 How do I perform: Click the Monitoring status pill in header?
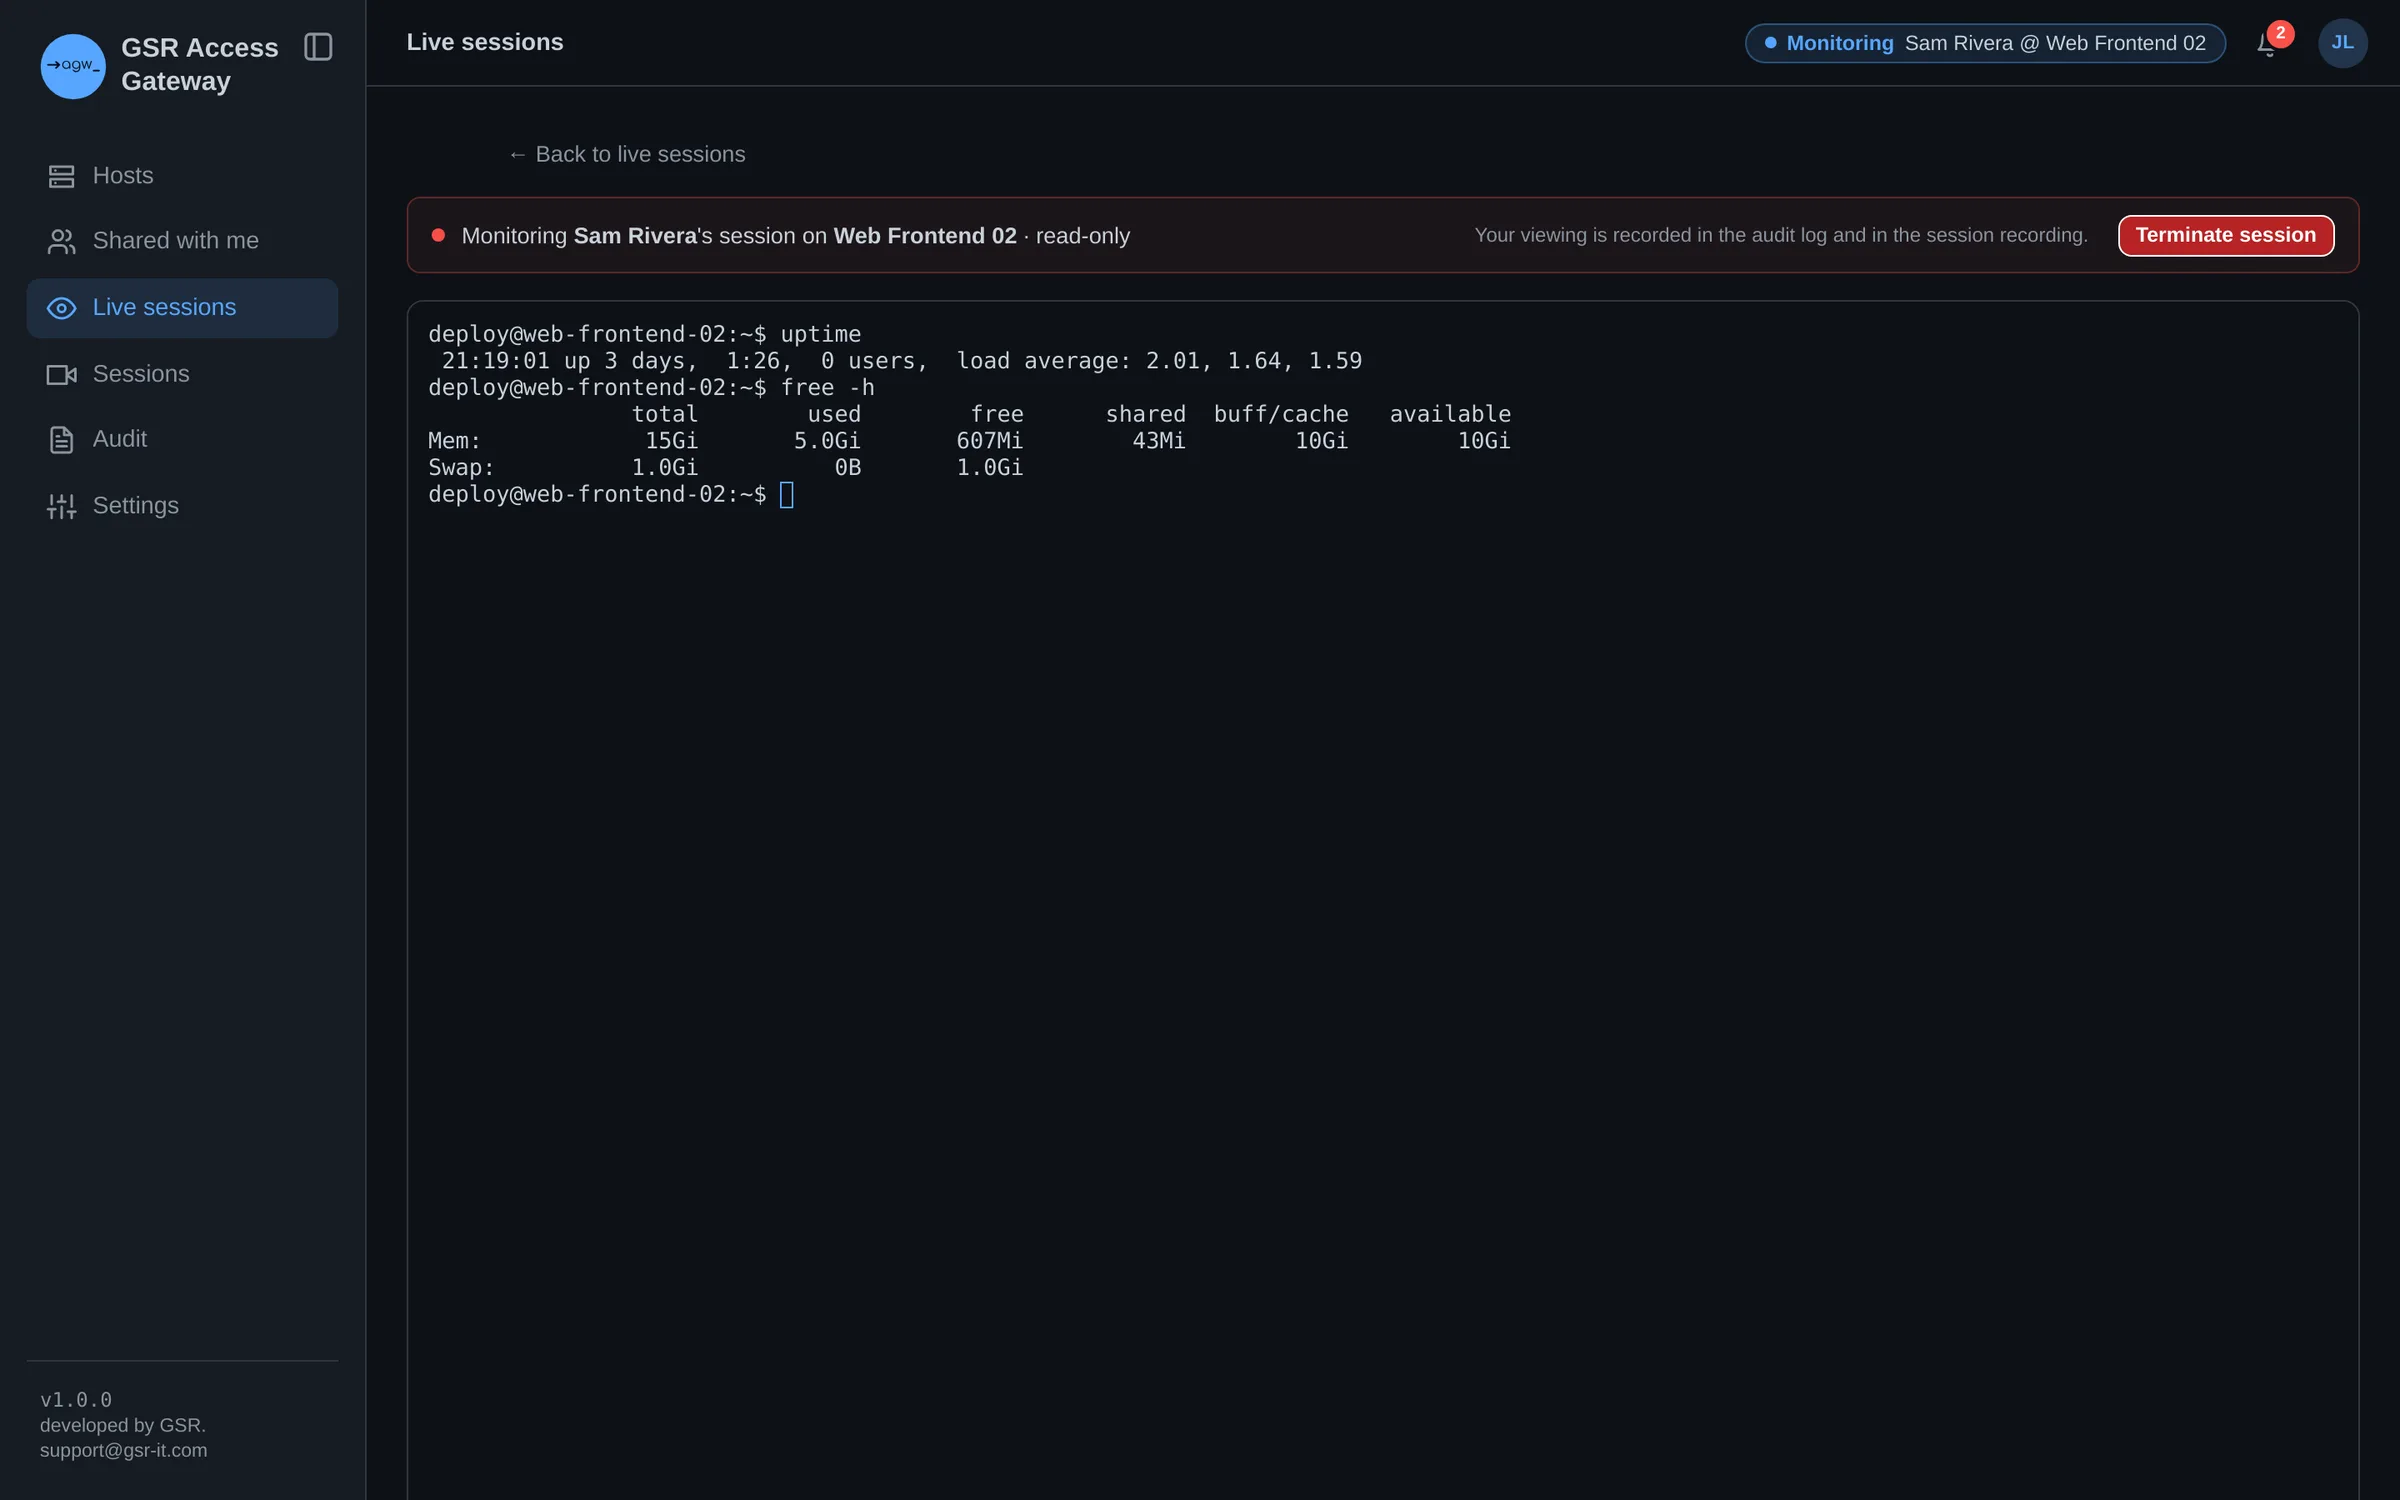click(x=1984, y=43)
